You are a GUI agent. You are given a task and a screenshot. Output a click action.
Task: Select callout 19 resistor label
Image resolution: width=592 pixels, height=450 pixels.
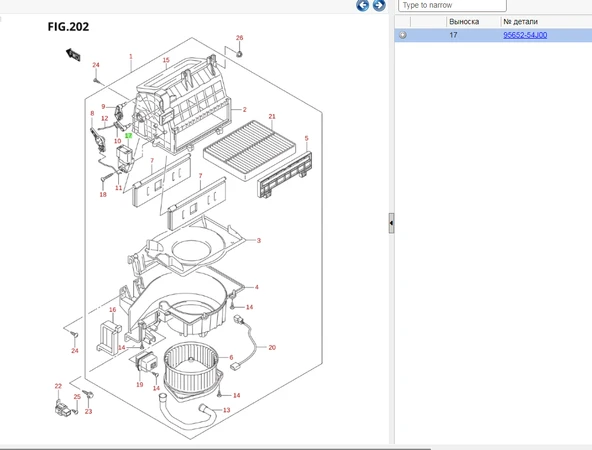[x=140, y=384]
